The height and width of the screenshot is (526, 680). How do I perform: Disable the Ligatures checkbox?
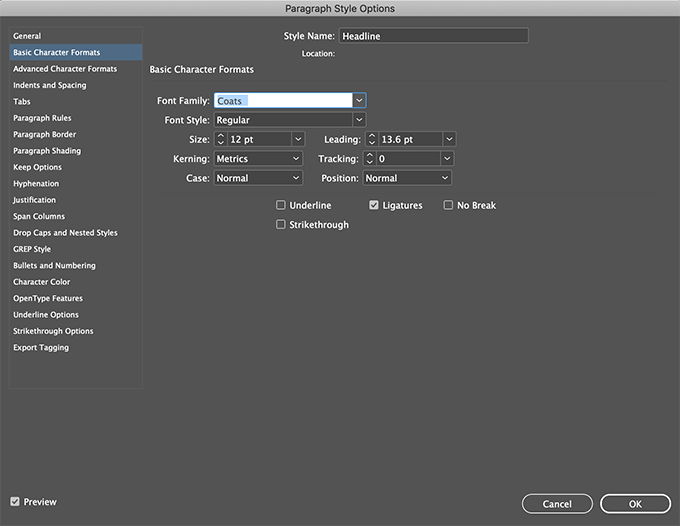point(374,205)
